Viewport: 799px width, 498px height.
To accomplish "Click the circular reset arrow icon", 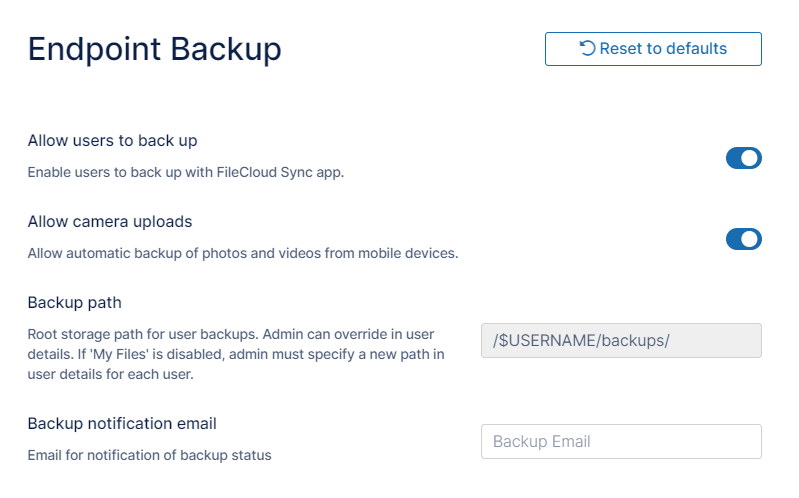I will tap(588, 48).
